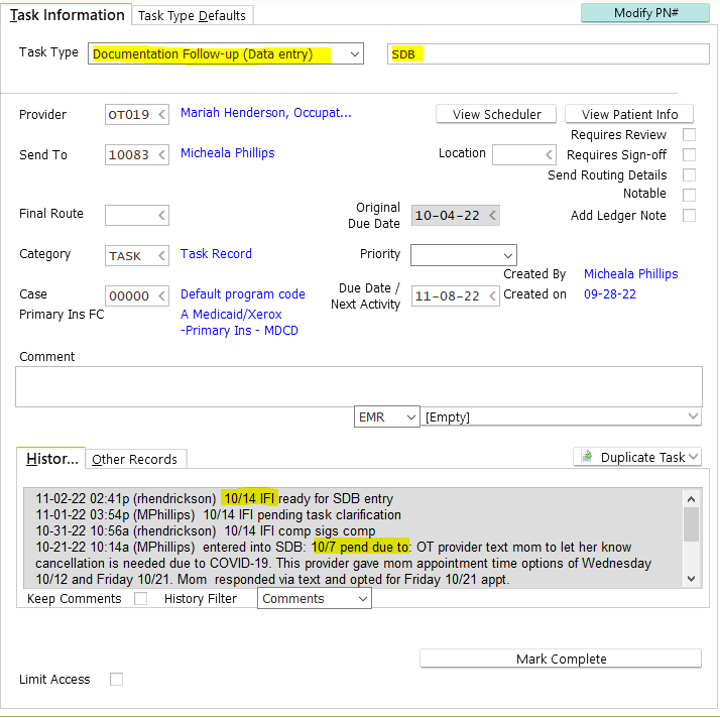Click Case 00000 lookup arrow
Image resolution: width=720 pixels, height=718 pixels.
pyautogui.click(x=162, y=296)
